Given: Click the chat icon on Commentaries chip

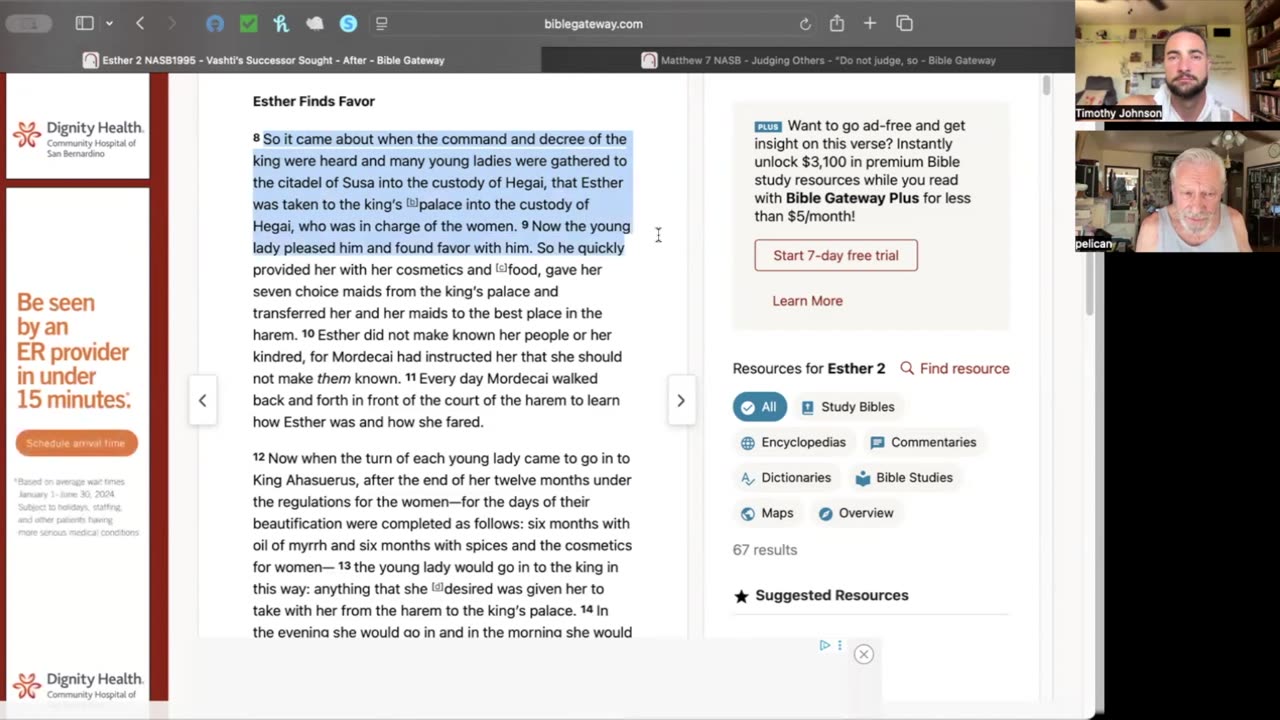Looking at the screenshot, I should (x=877, y=442).
